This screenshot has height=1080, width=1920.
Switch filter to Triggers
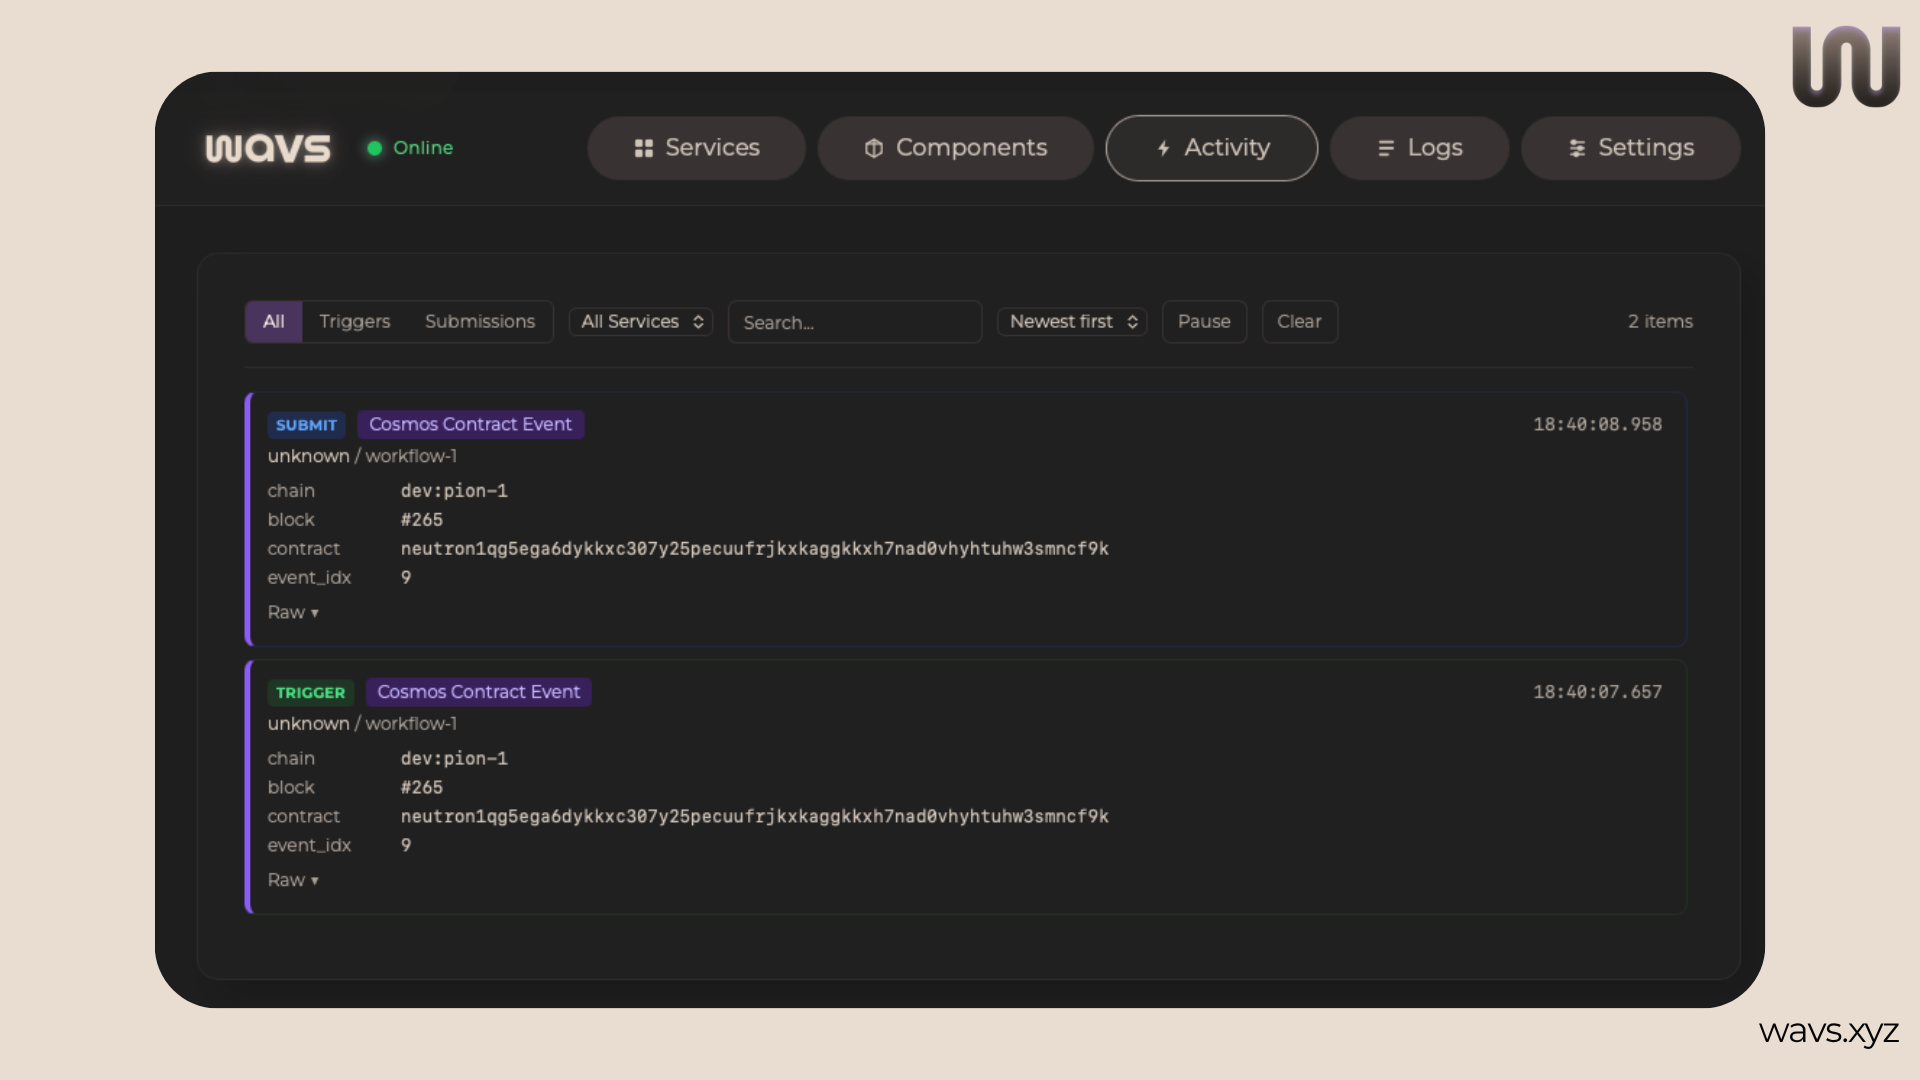[x=354, y=322]
